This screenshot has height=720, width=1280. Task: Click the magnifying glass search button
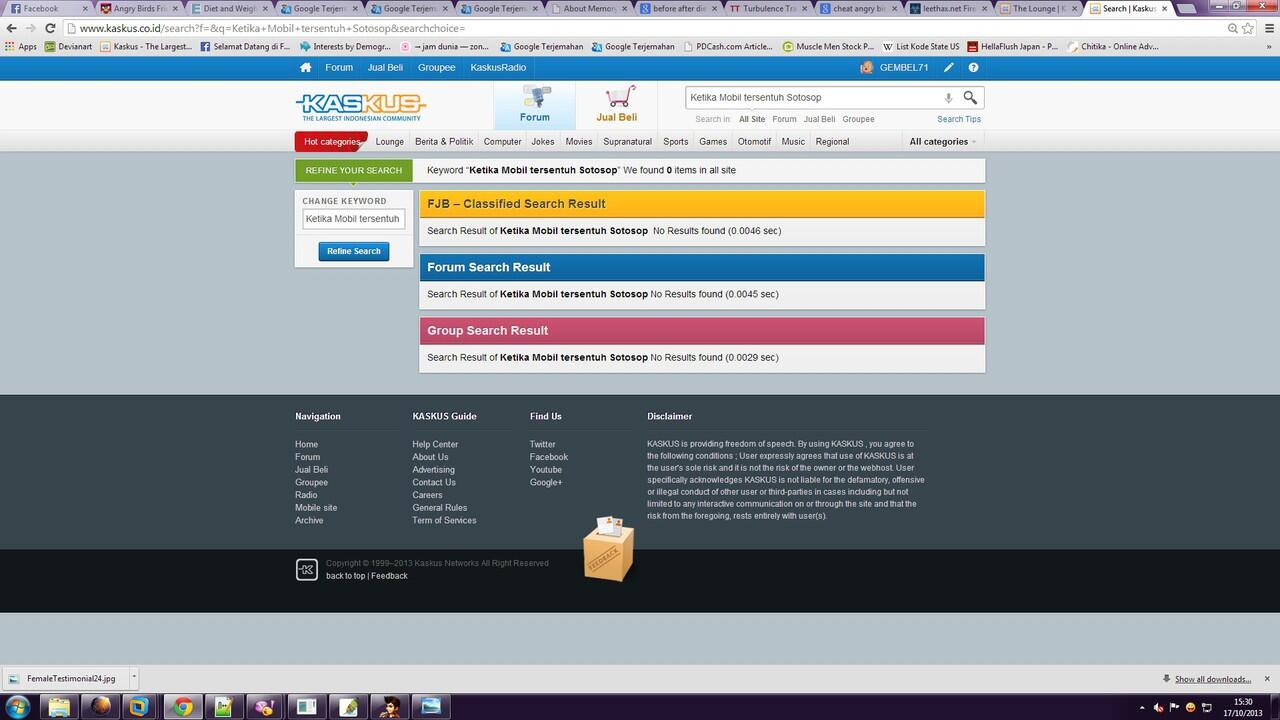[x=970, y=97]
